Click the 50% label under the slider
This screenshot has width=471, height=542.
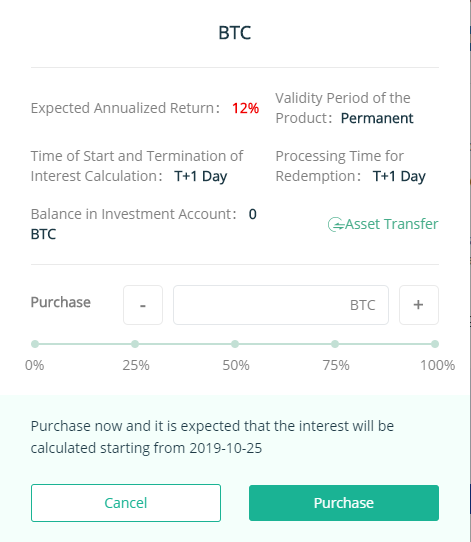pyautogui.click(x=236, y=365)
